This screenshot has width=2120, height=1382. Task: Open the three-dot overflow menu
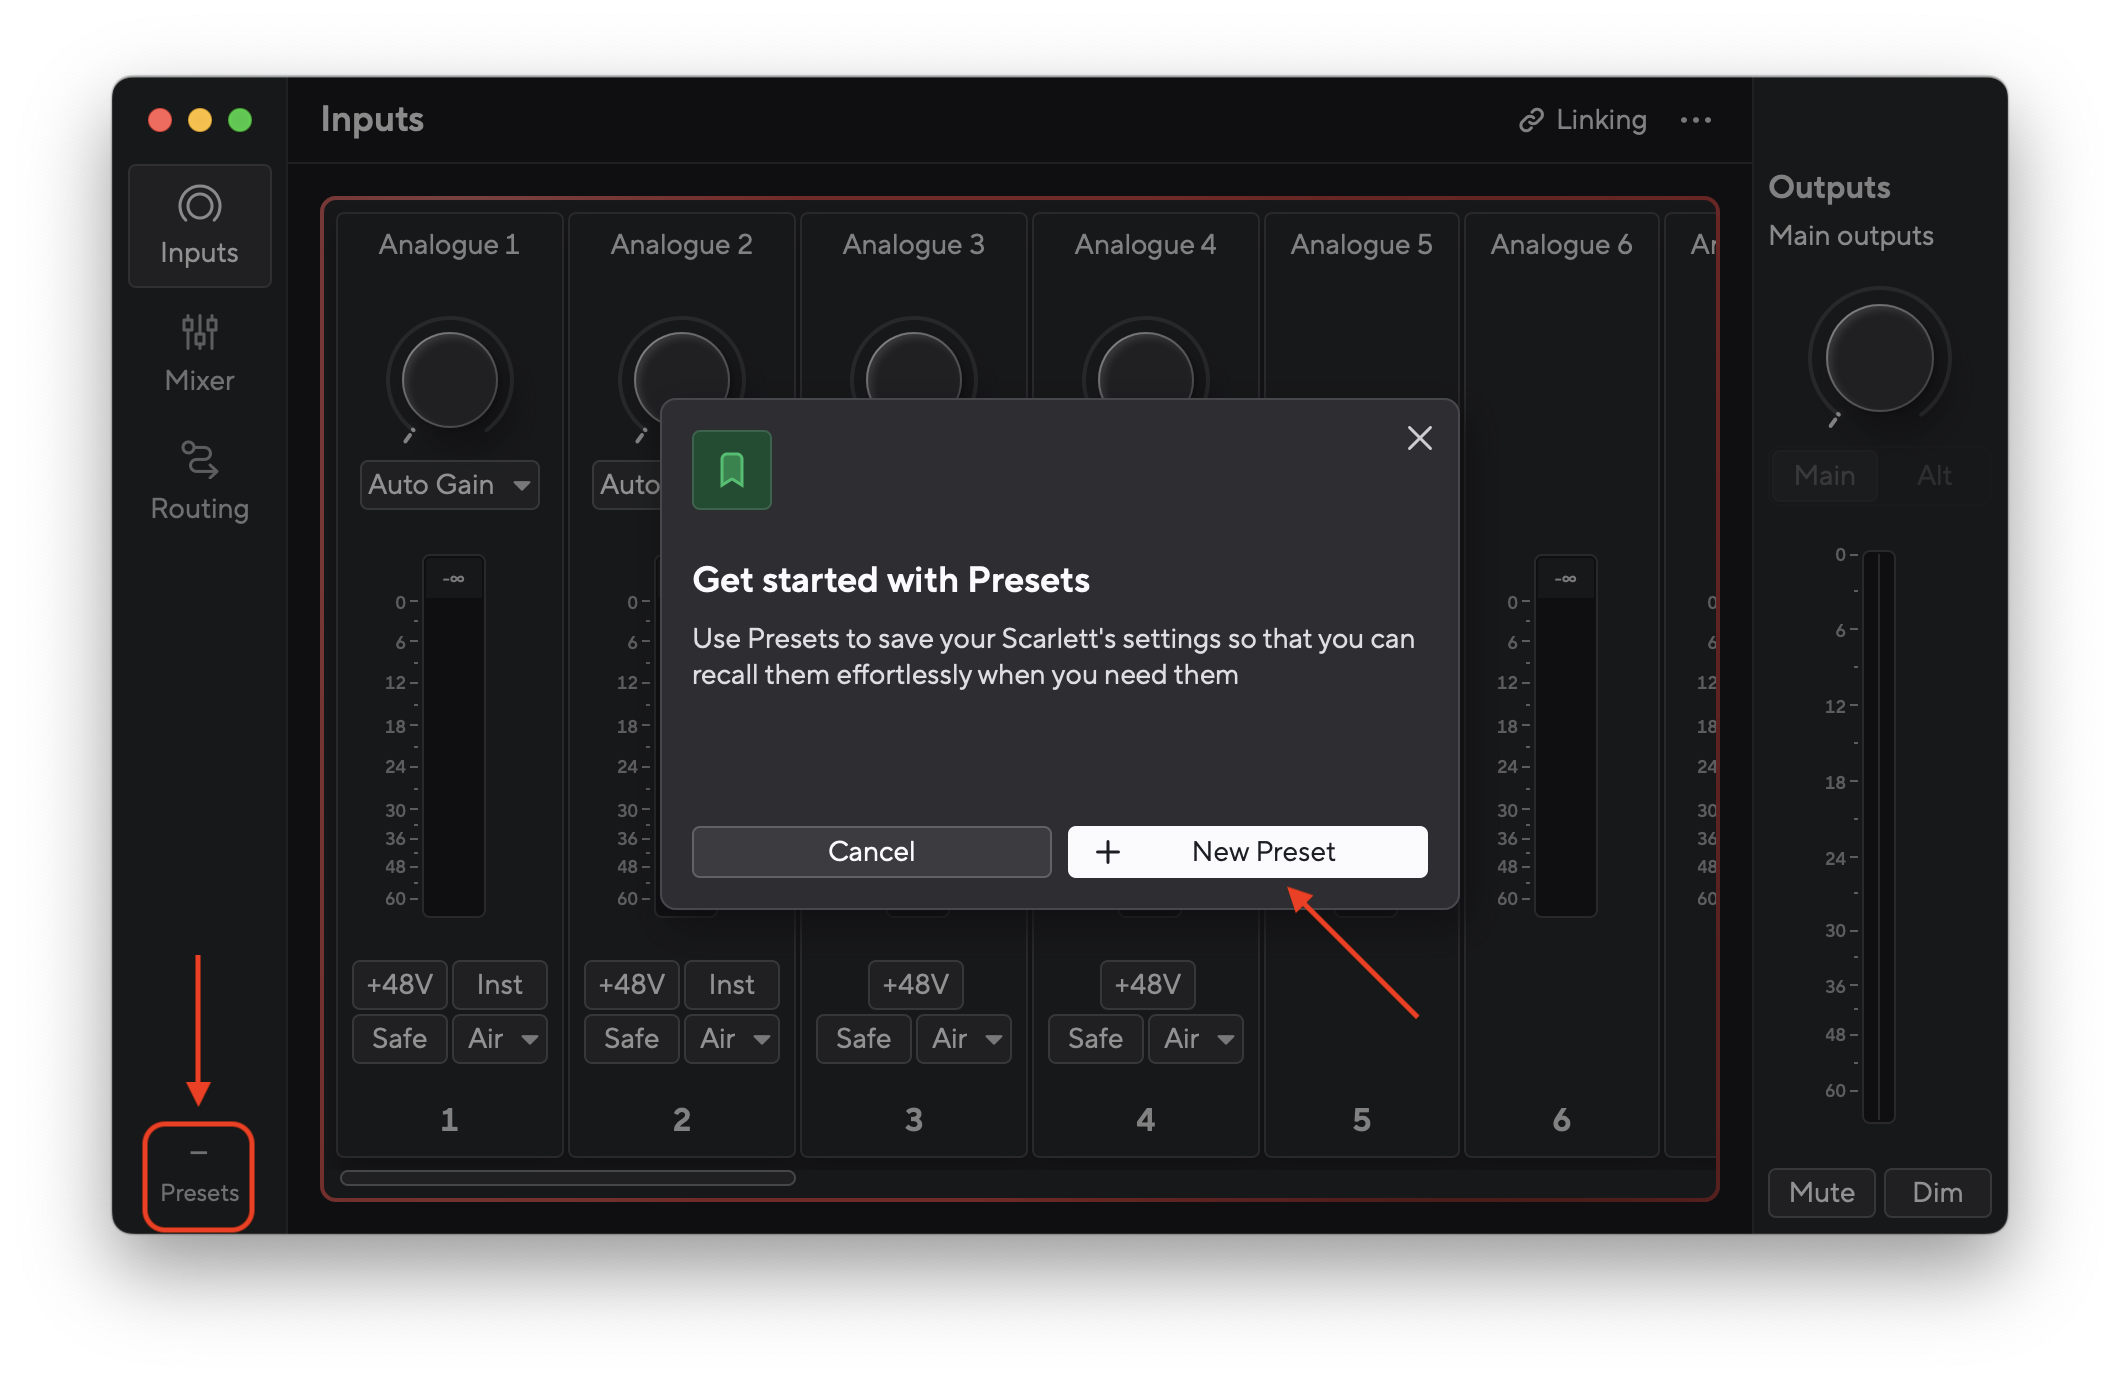(x=1696, y=120)
